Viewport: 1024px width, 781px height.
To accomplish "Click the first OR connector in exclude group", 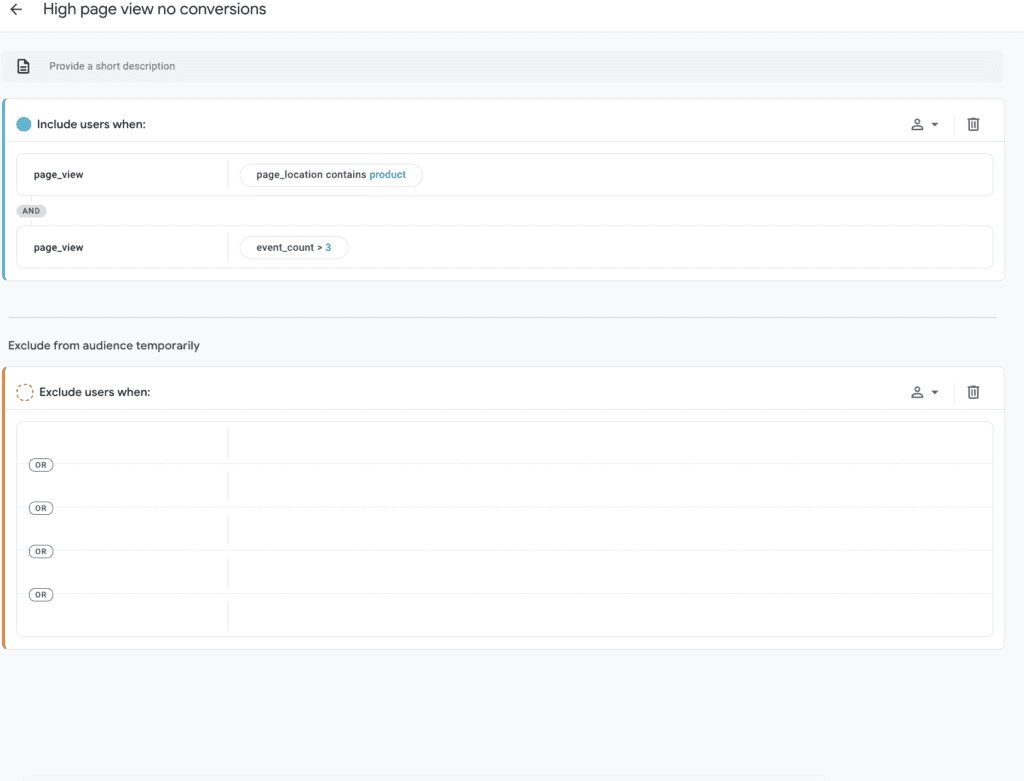I will click(x=40, y=465).
